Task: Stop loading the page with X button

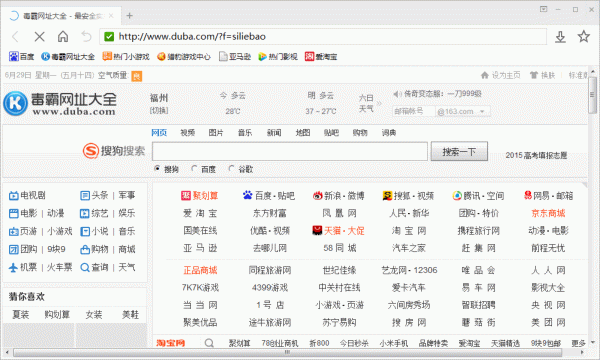Action: 39,37
